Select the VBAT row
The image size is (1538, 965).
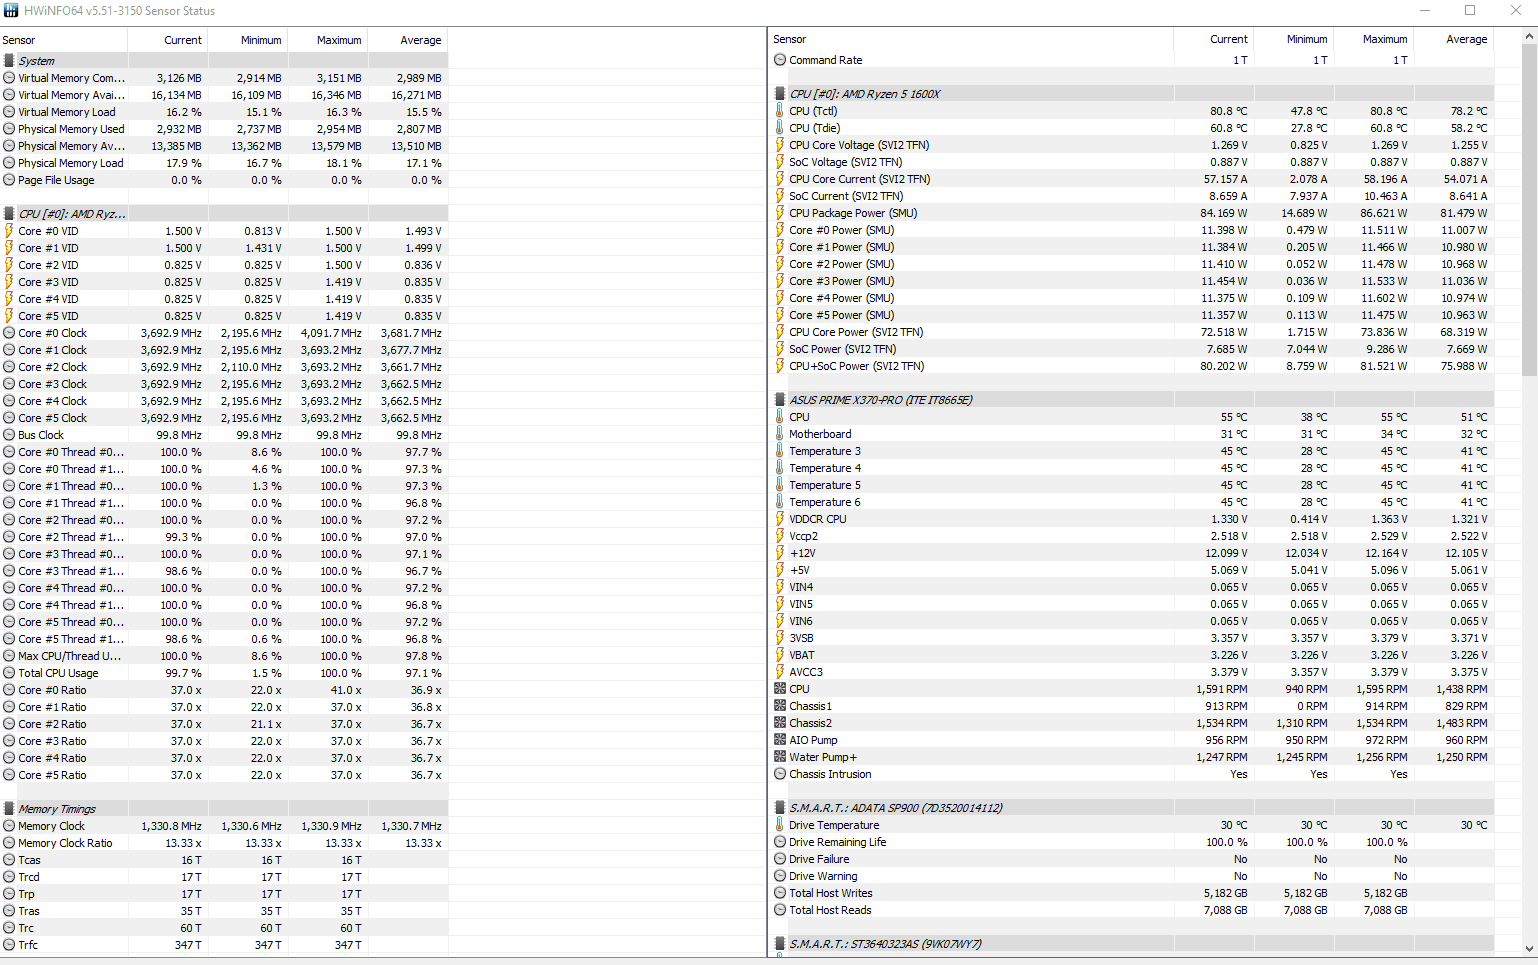pos(1132,655)
